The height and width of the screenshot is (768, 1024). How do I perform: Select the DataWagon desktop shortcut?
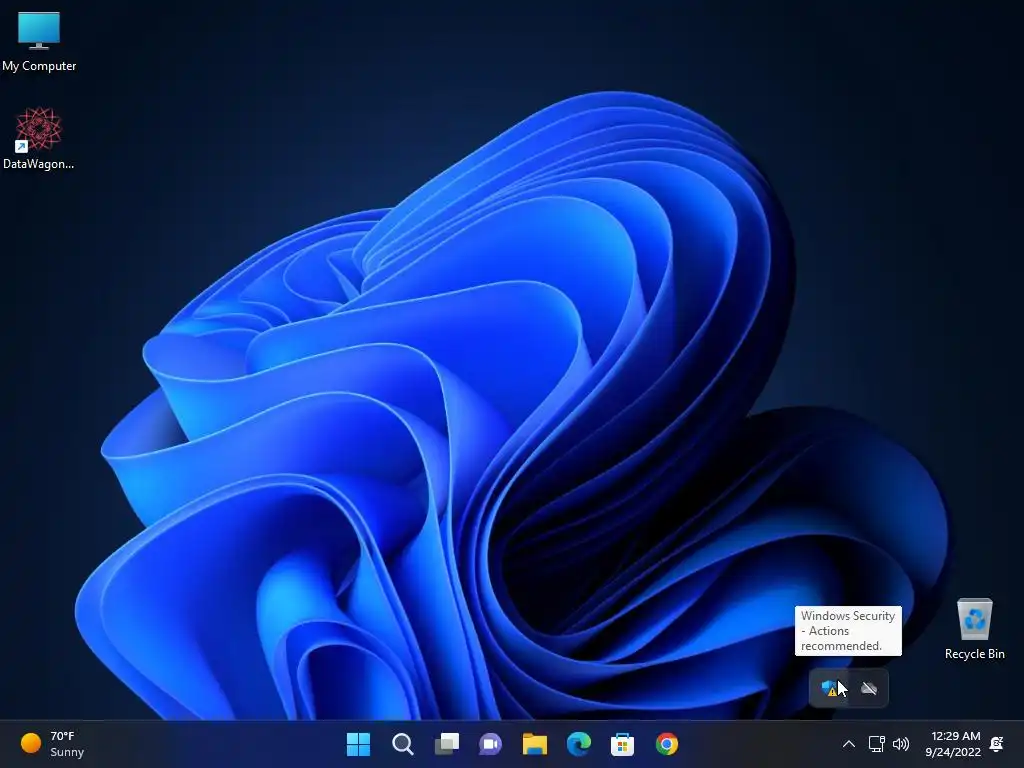pos(39,138)
